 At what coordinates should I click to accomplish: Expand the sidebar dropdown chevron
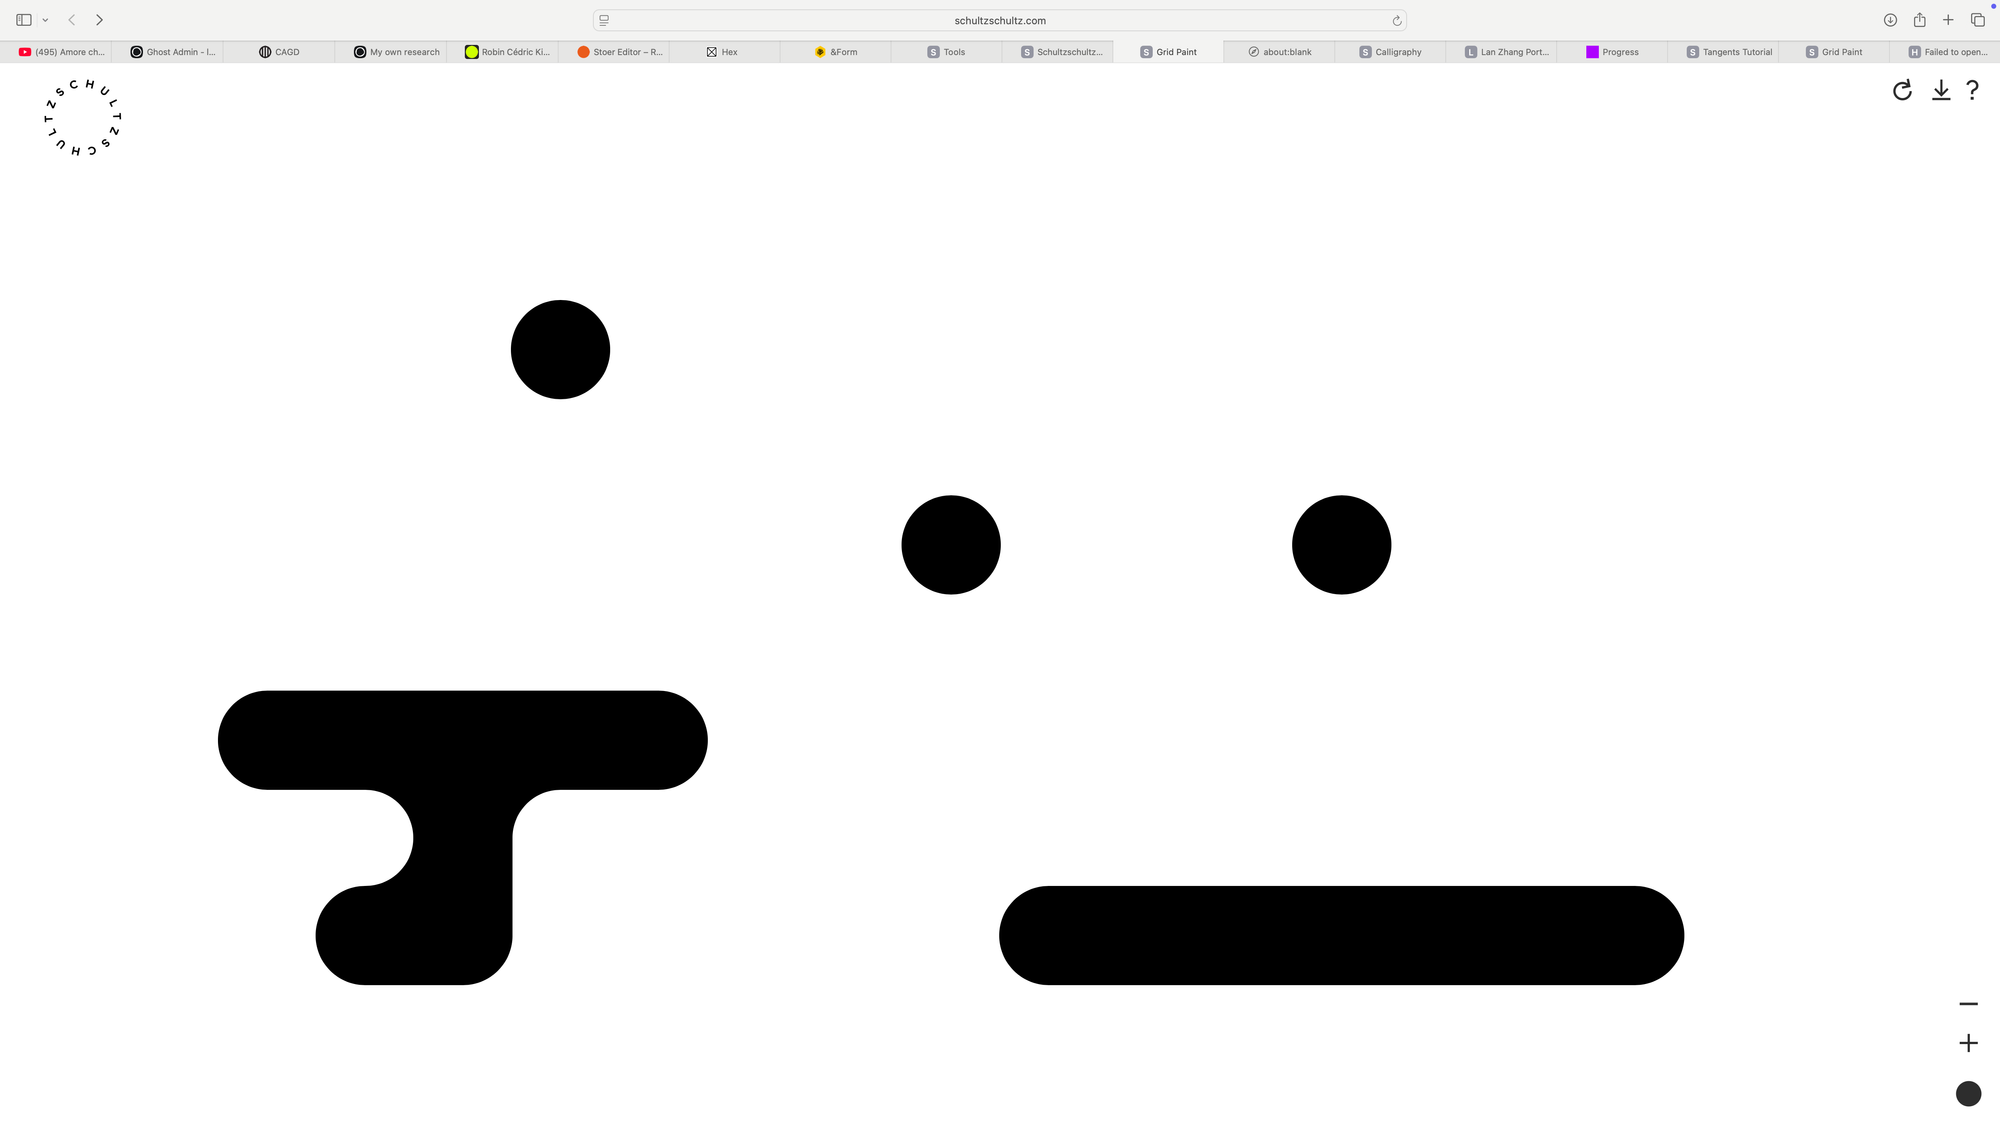[45, 20]
